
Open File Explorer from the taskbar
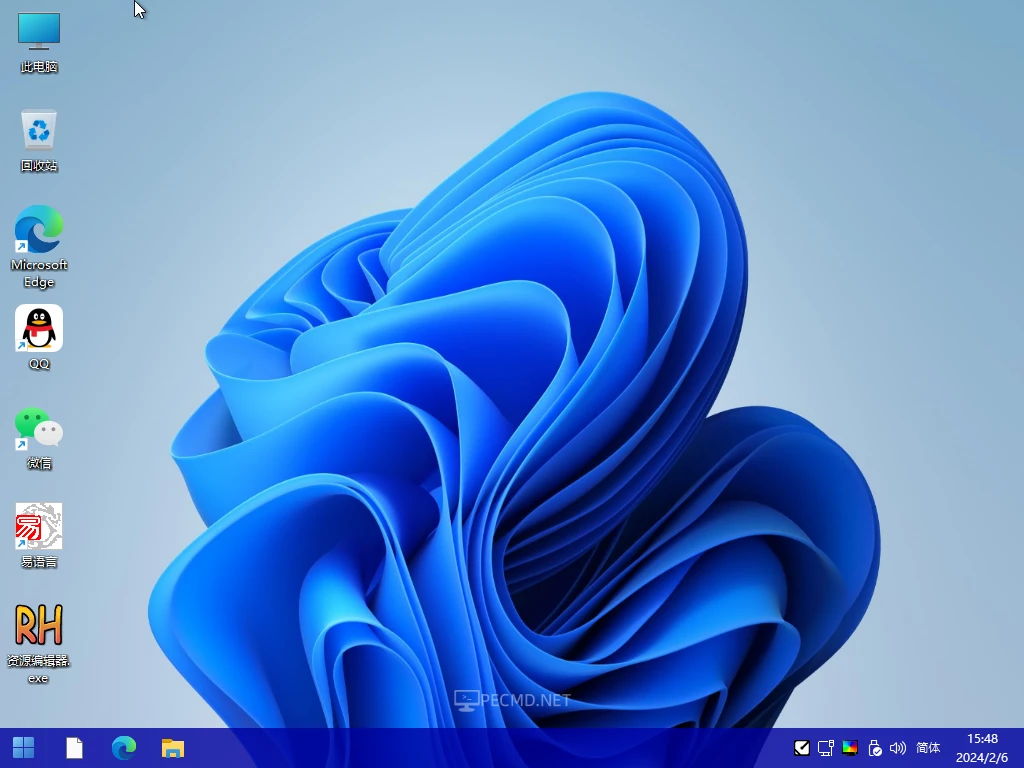click(x=173, y=748)
